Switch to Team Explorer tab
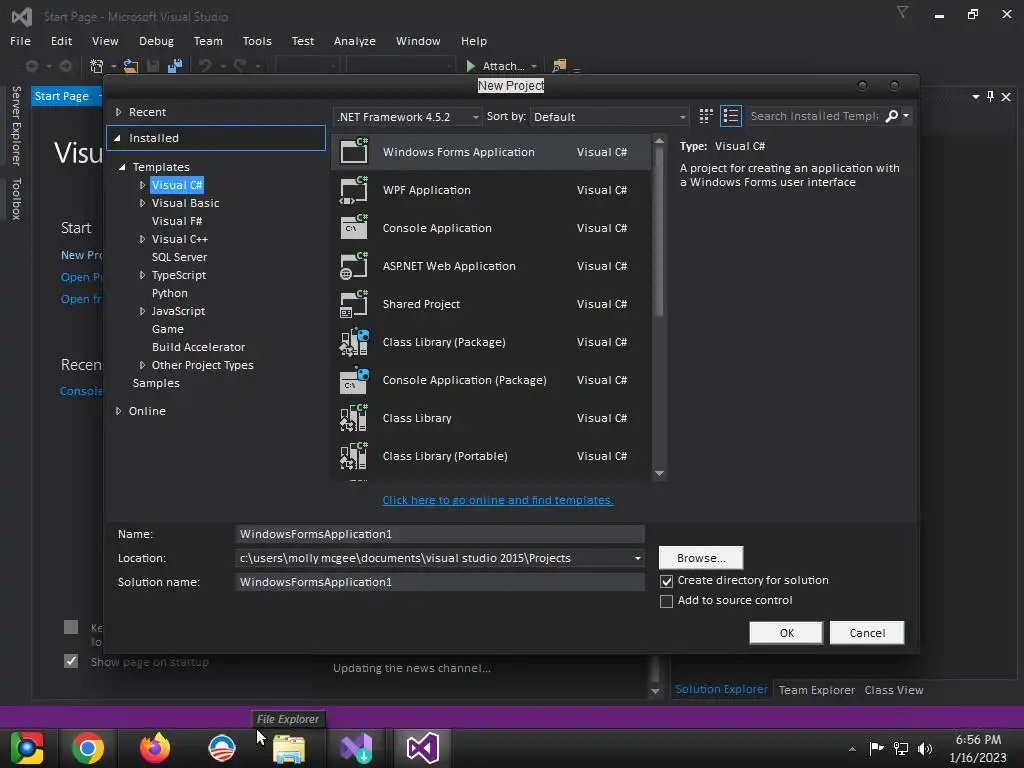Viewport: 1024px width, 768px height. 816,690
